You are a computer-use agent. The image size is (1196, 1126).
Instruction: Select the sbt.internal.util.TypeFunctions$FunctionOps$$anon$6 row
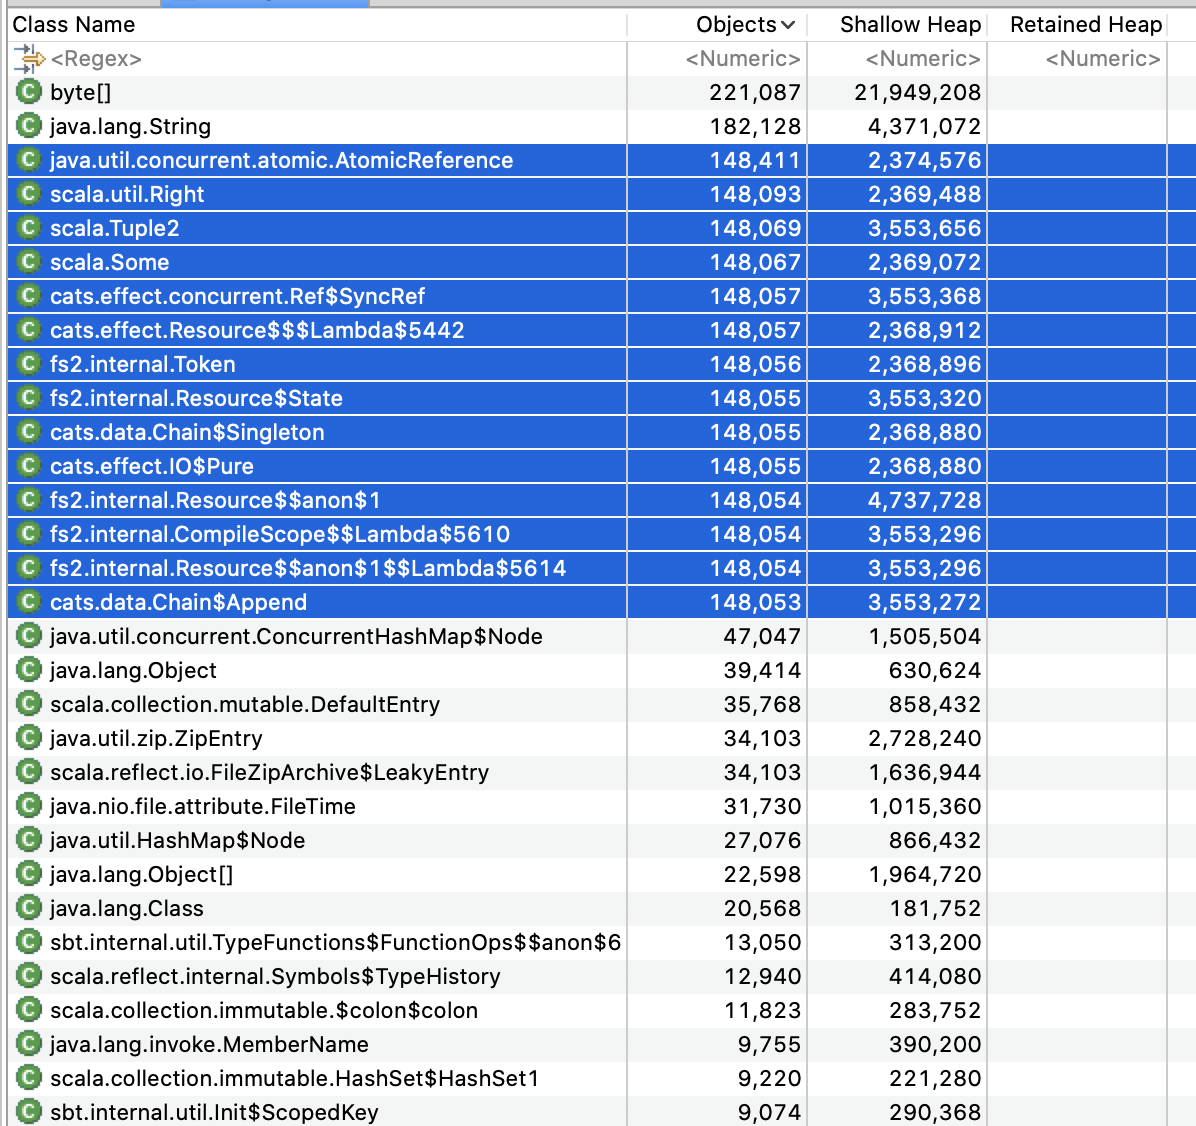pyautogui.click(x=602, y=942)
